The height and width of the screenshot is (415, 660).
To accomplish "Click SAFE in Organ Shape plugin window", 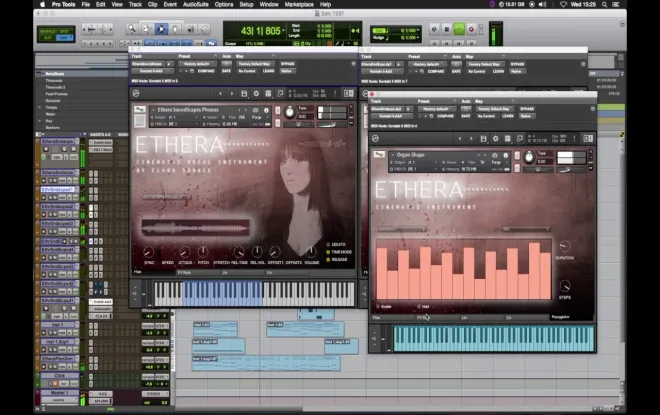I will tap(465, 116).
